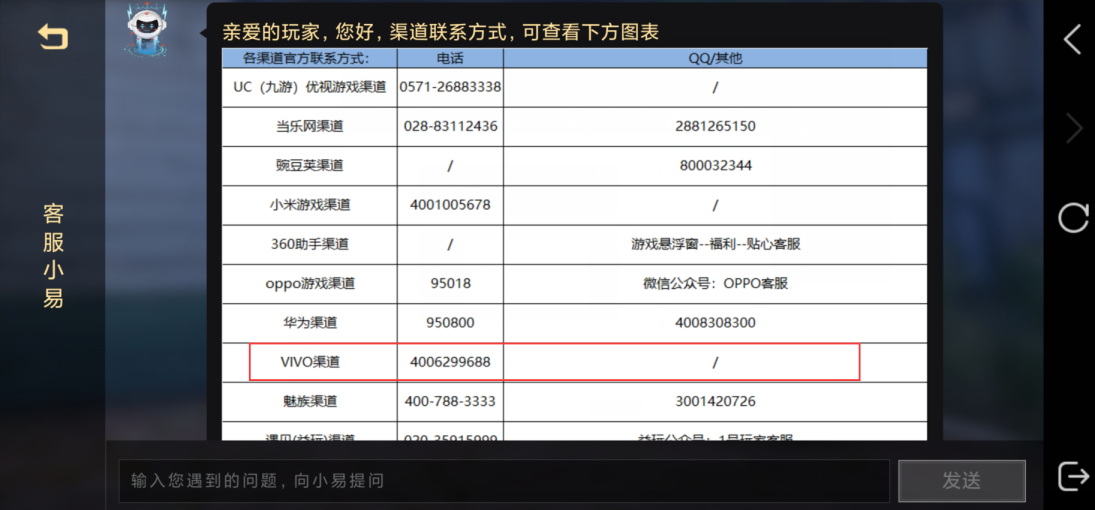Click the QQ/其他 column header

[715, 58]
